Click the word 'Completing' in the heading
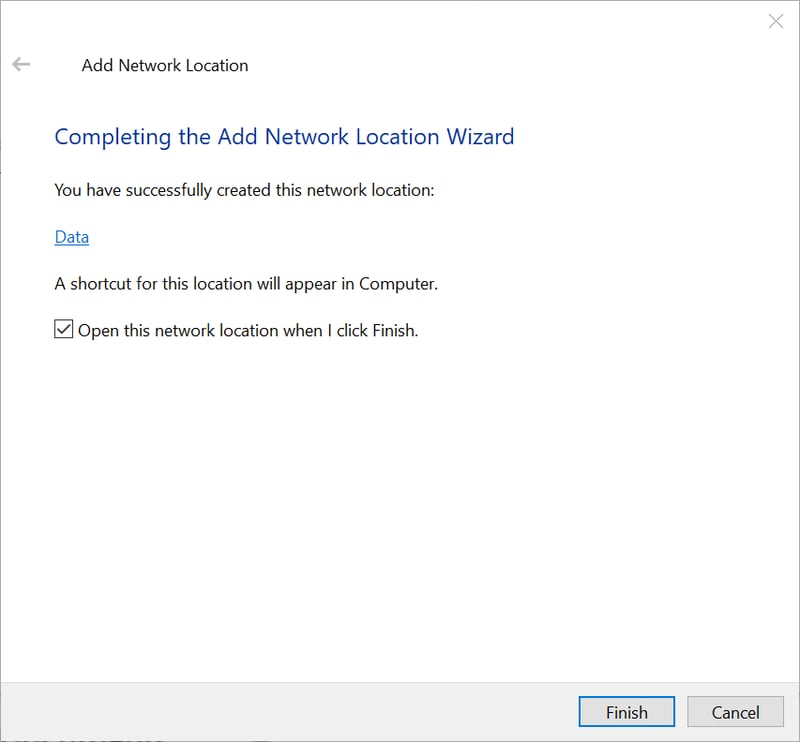The image size is (800, 742). [113, 137]
